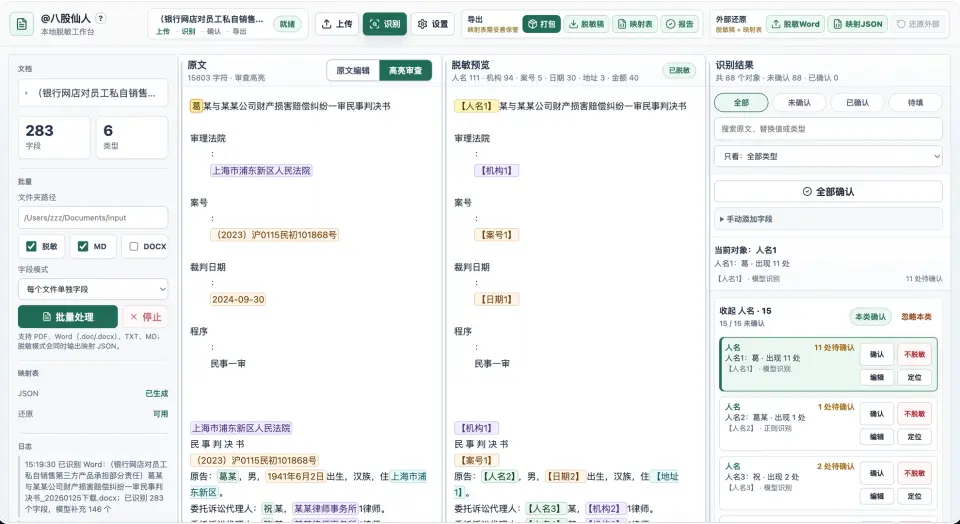Open the 只看: 全部类型 filter dropdown
The width and height of the screenshot is (960, 524).
click(828, 156)
